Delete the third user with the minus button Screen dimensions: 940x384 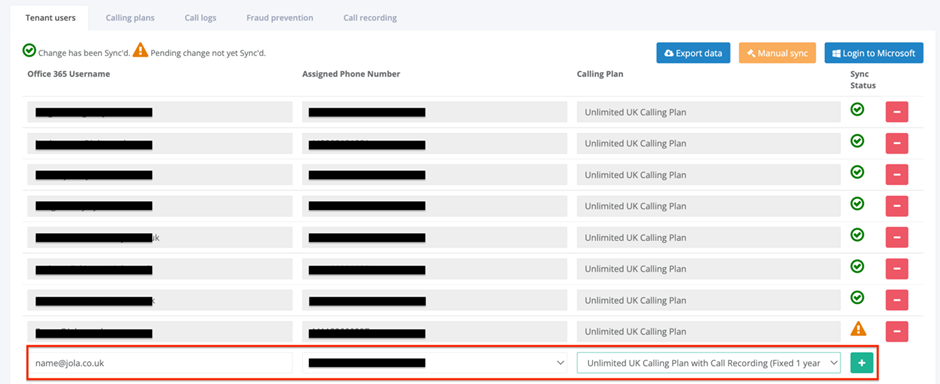[897, 174]
